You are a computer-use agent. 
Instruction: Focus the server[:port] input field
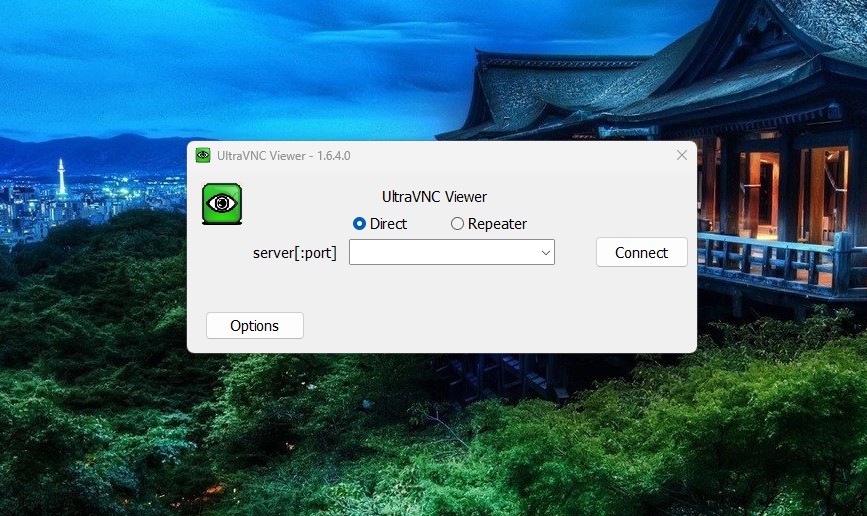452,252
